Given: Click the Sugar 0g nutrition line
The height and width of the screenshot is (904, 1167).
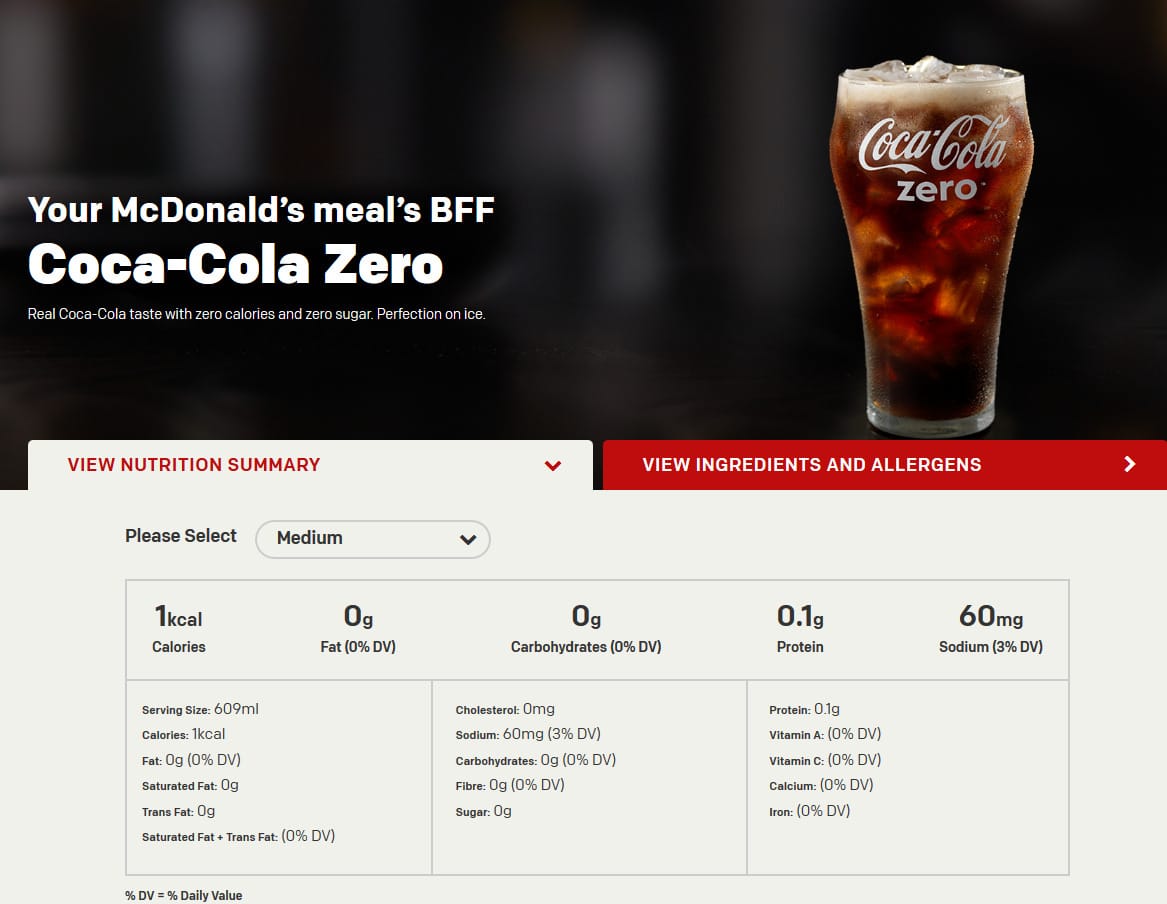Looking at the screenshot, I should pyautogui.click(x=483, y=811).
